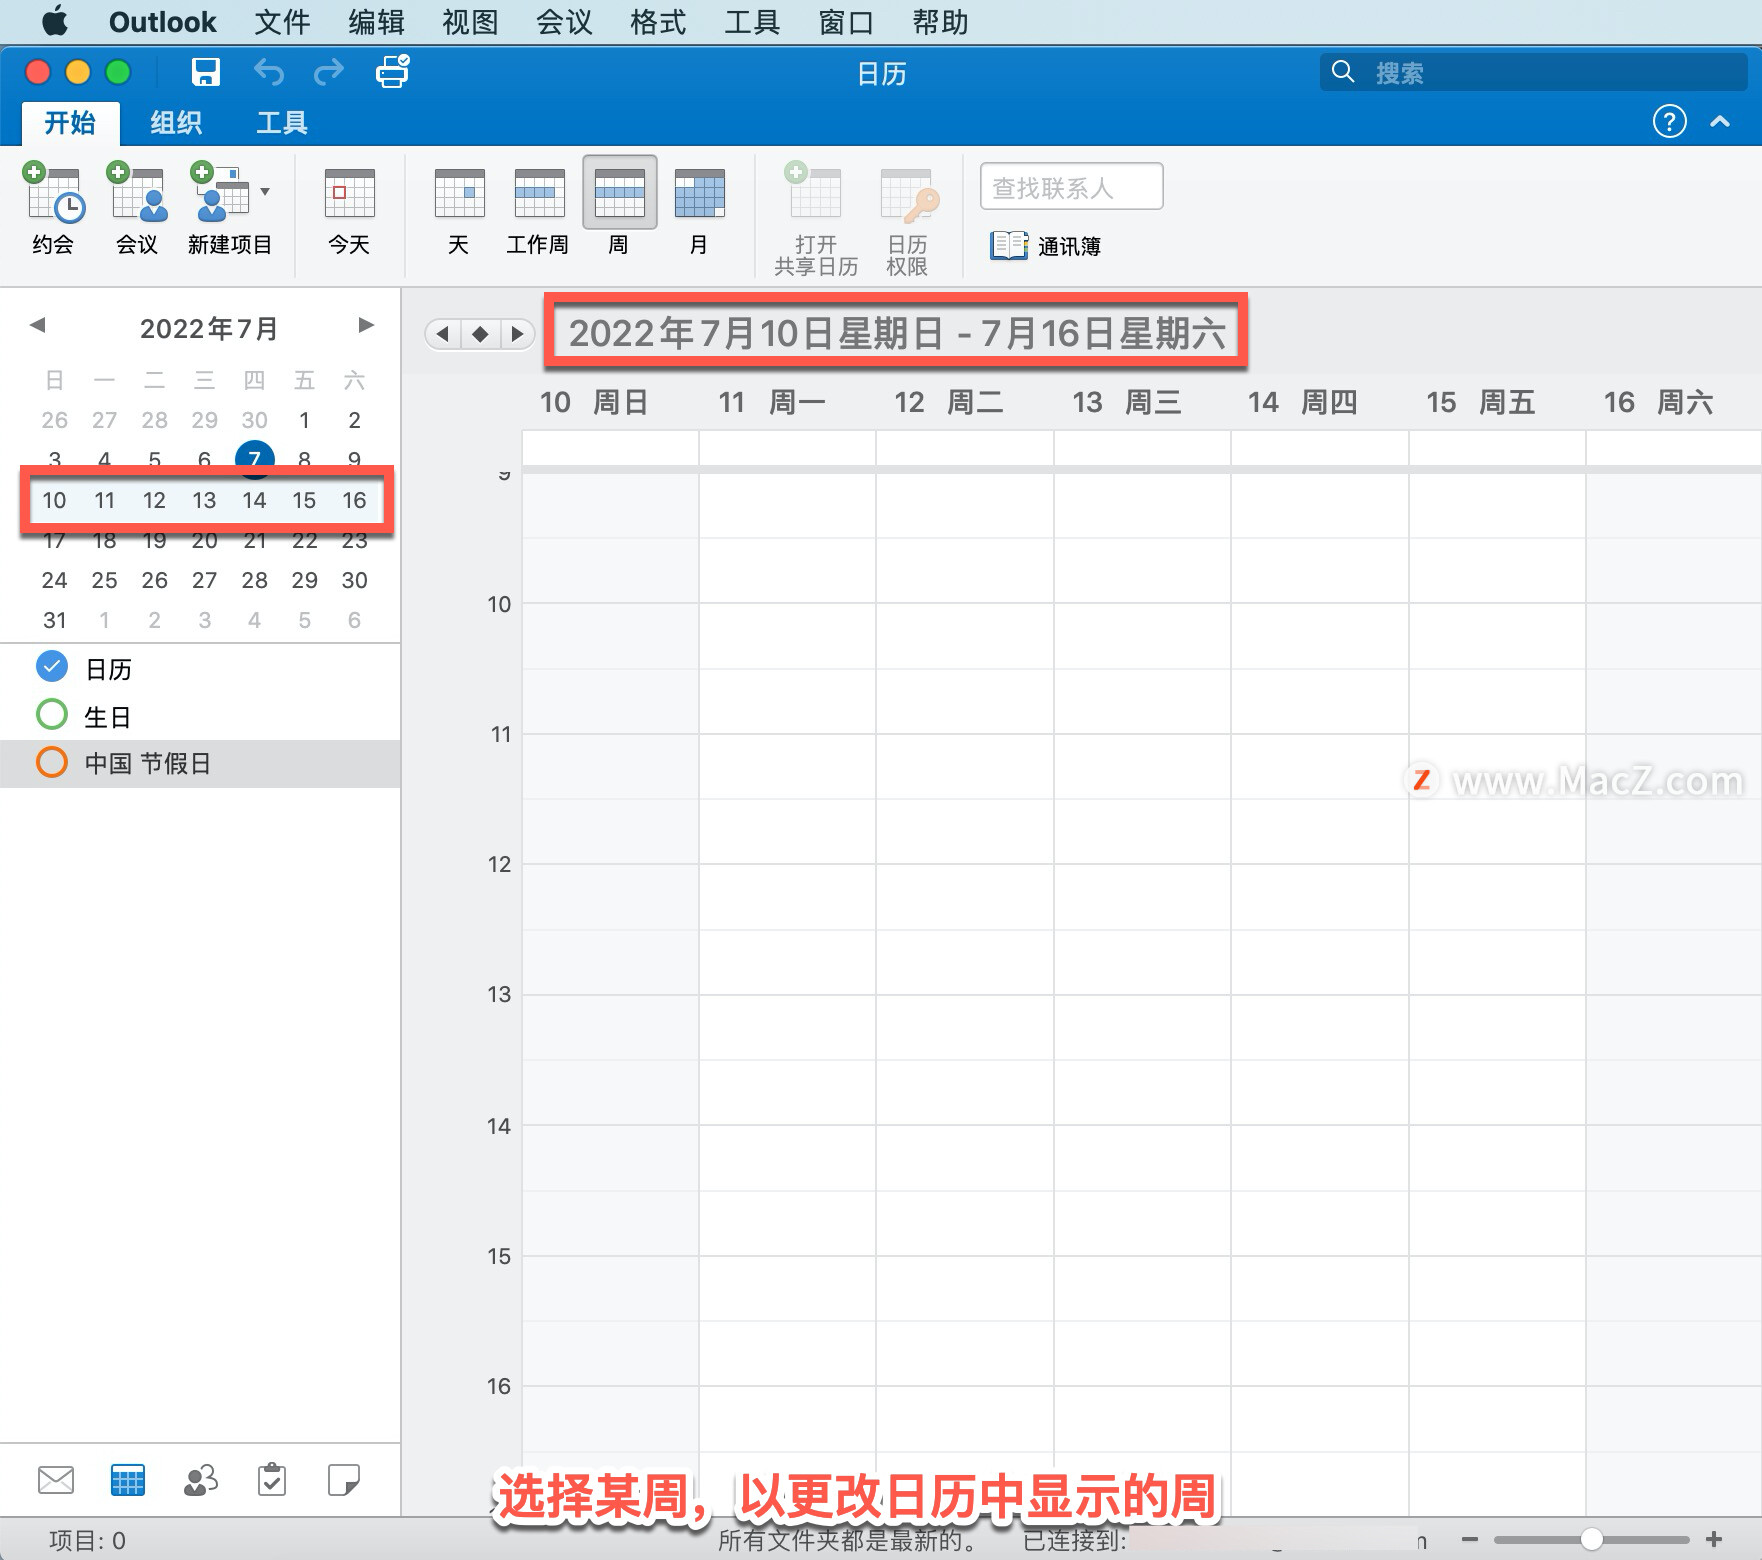Open the 窗口 menu
The width and height of the screenshot is (1762, 1560).
(846, 22)
